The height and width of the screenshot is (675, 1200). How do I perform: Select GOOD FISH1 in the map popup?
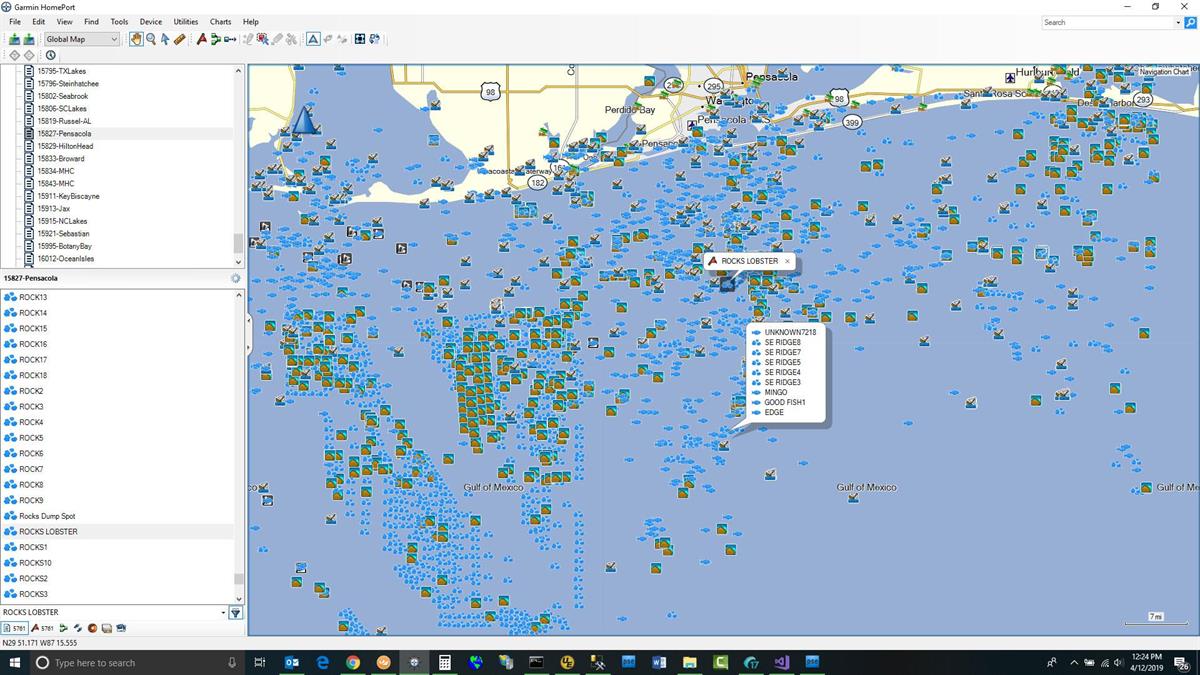(785, 402)
